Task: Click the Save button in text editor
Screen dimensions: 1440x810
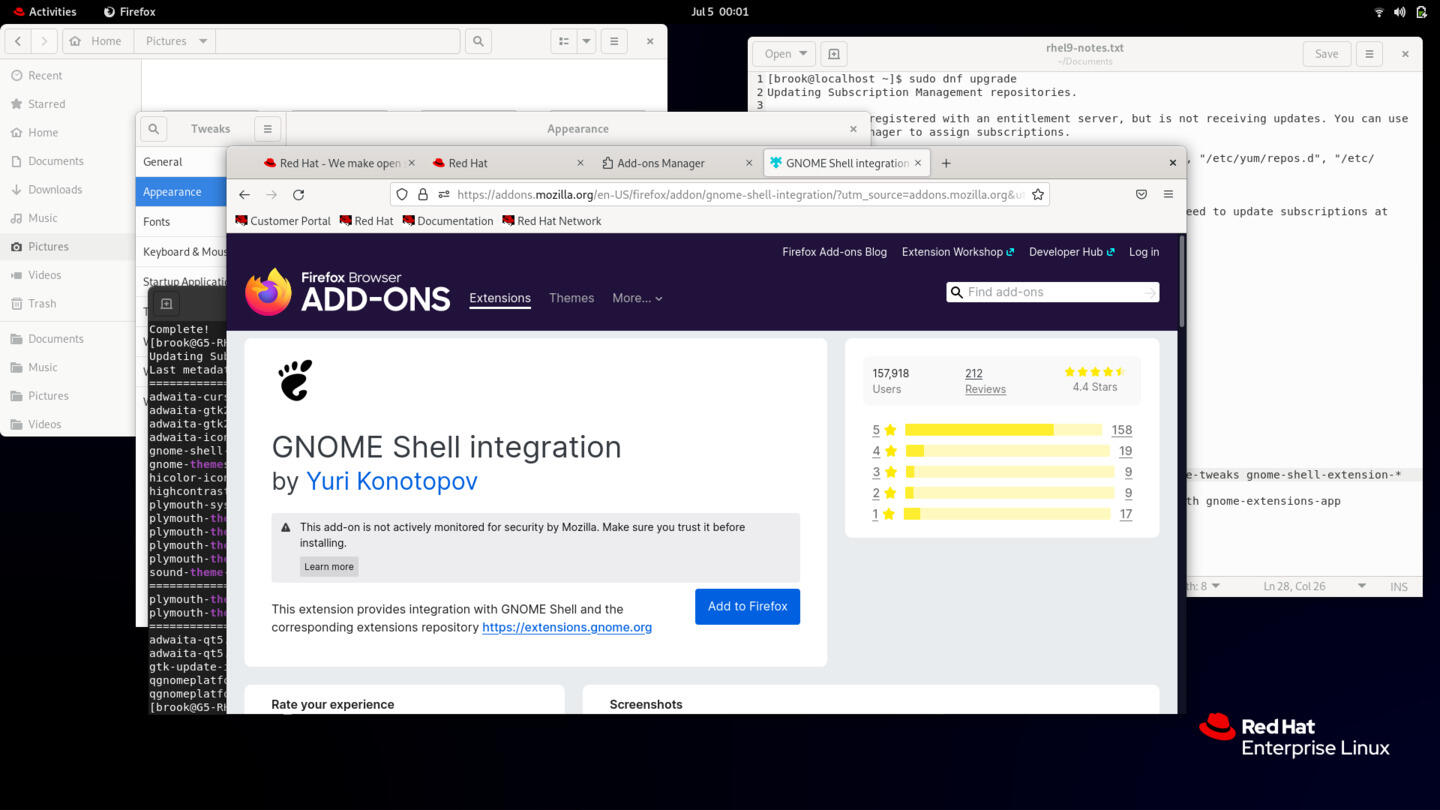Action: coord(1326,54)
